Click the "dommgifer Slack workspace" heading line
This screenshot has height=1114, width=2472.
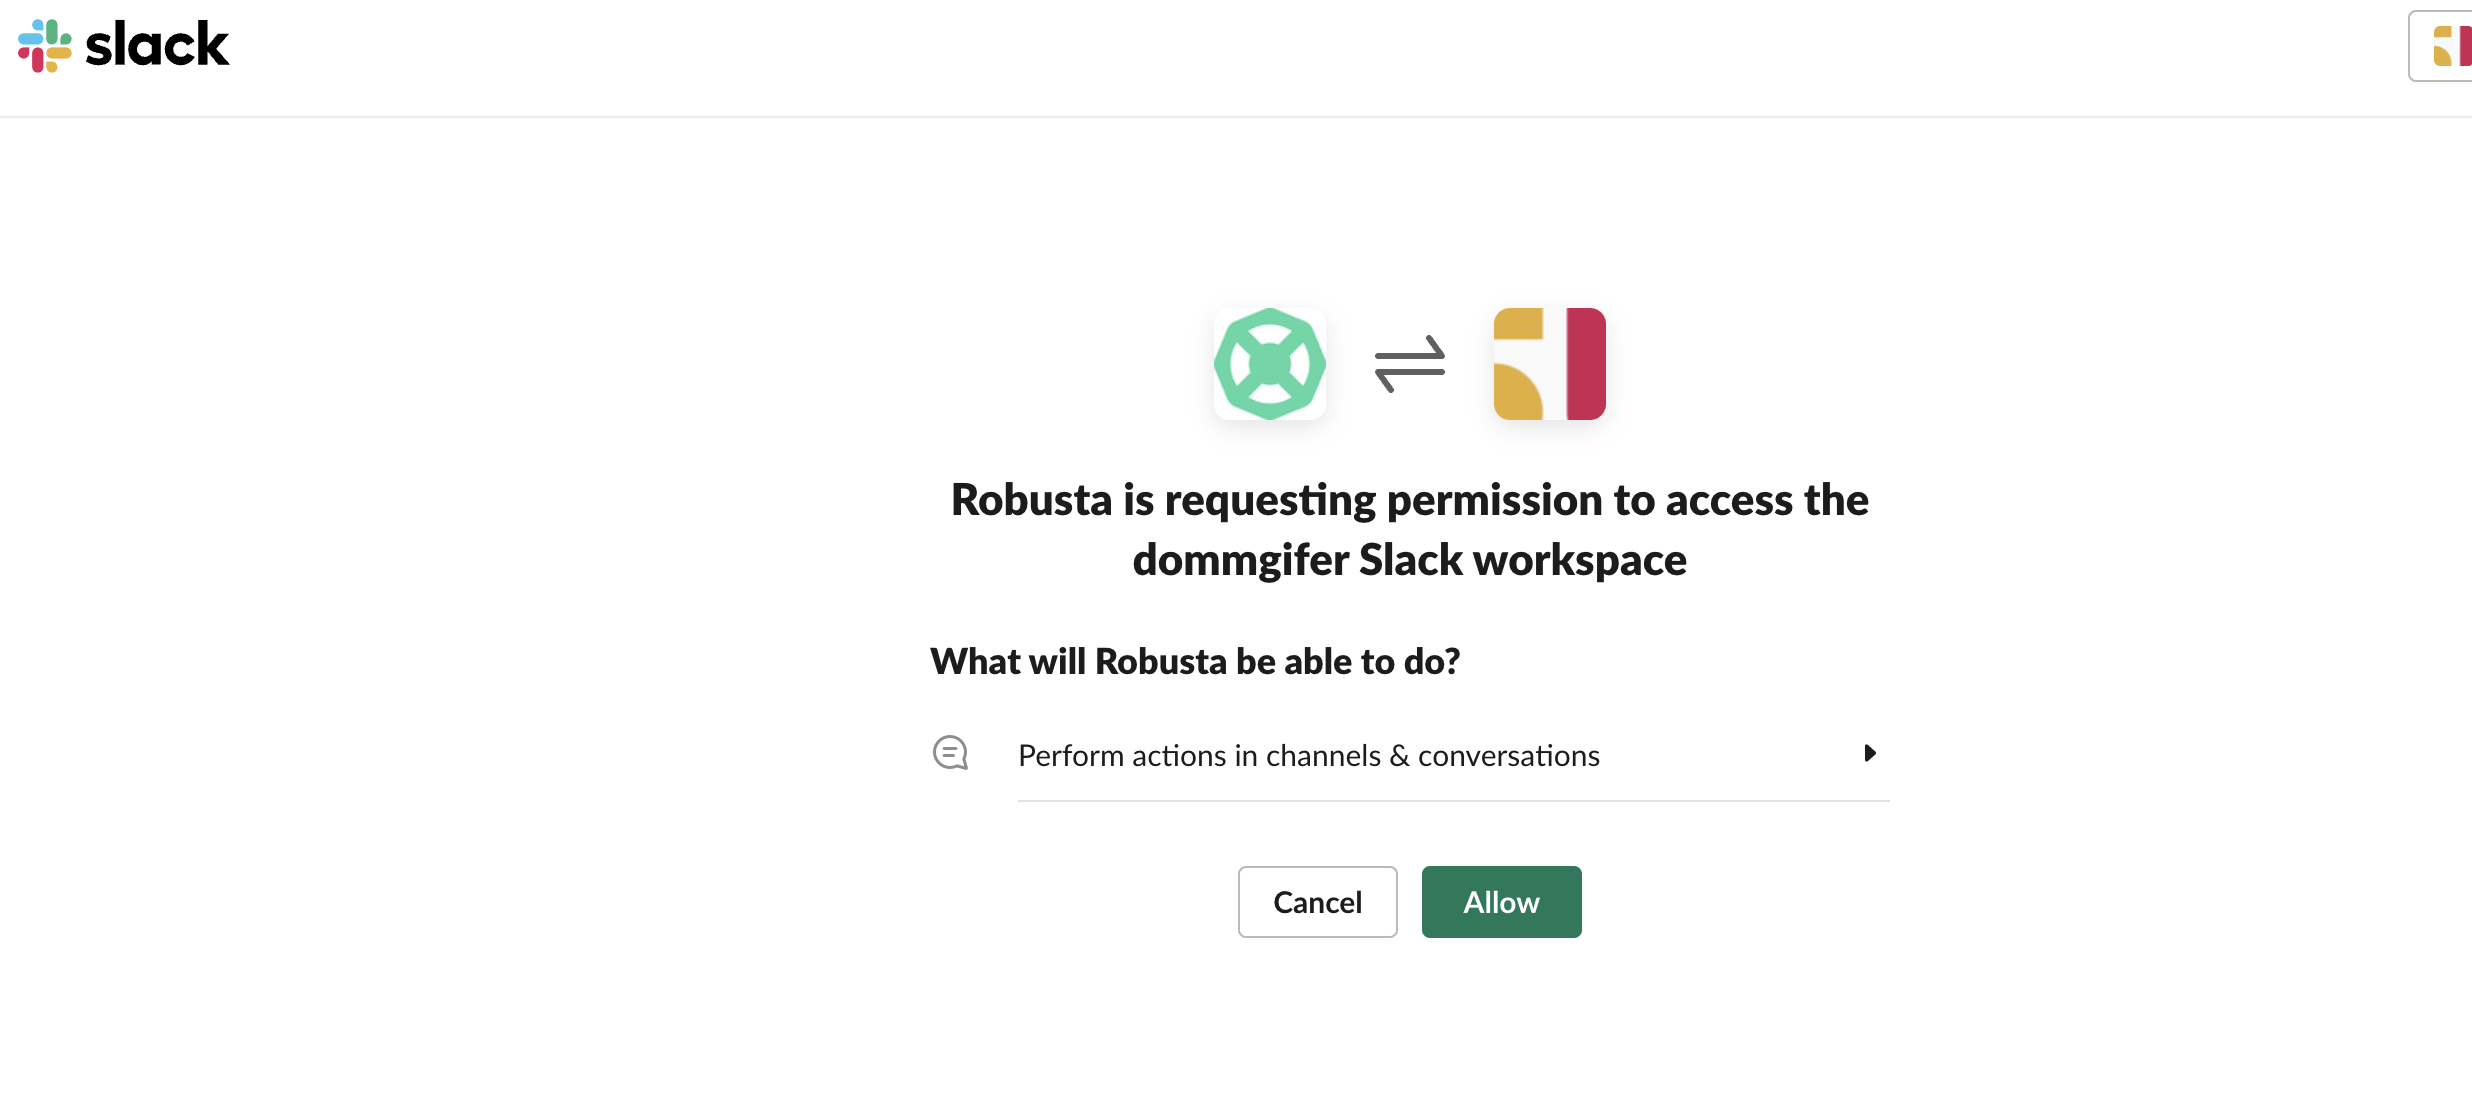(x=1409, y=560)
